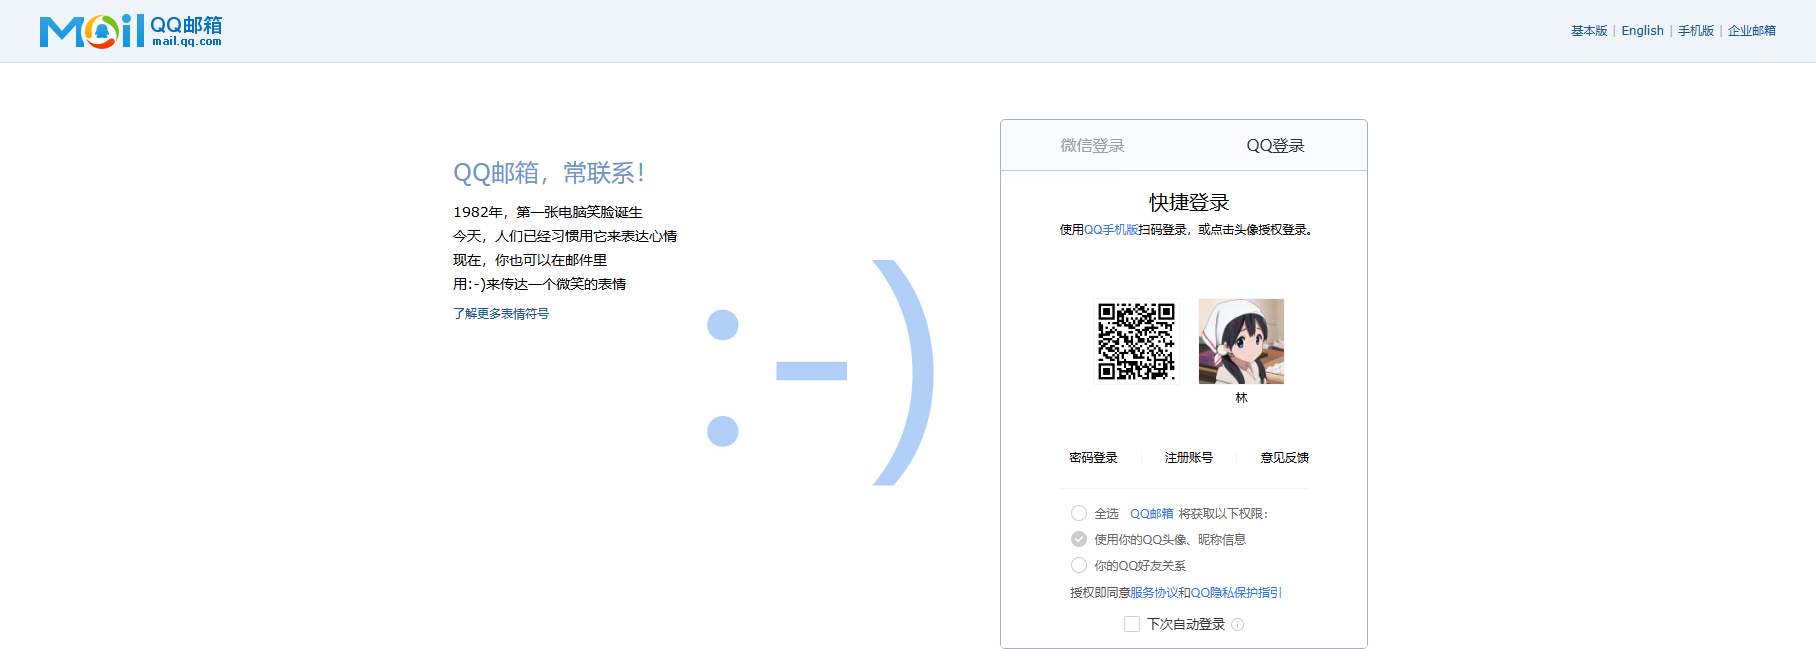Open 了解更多表情符号 link
Viewport: 1816px width, 649px height.
[501, 314]
